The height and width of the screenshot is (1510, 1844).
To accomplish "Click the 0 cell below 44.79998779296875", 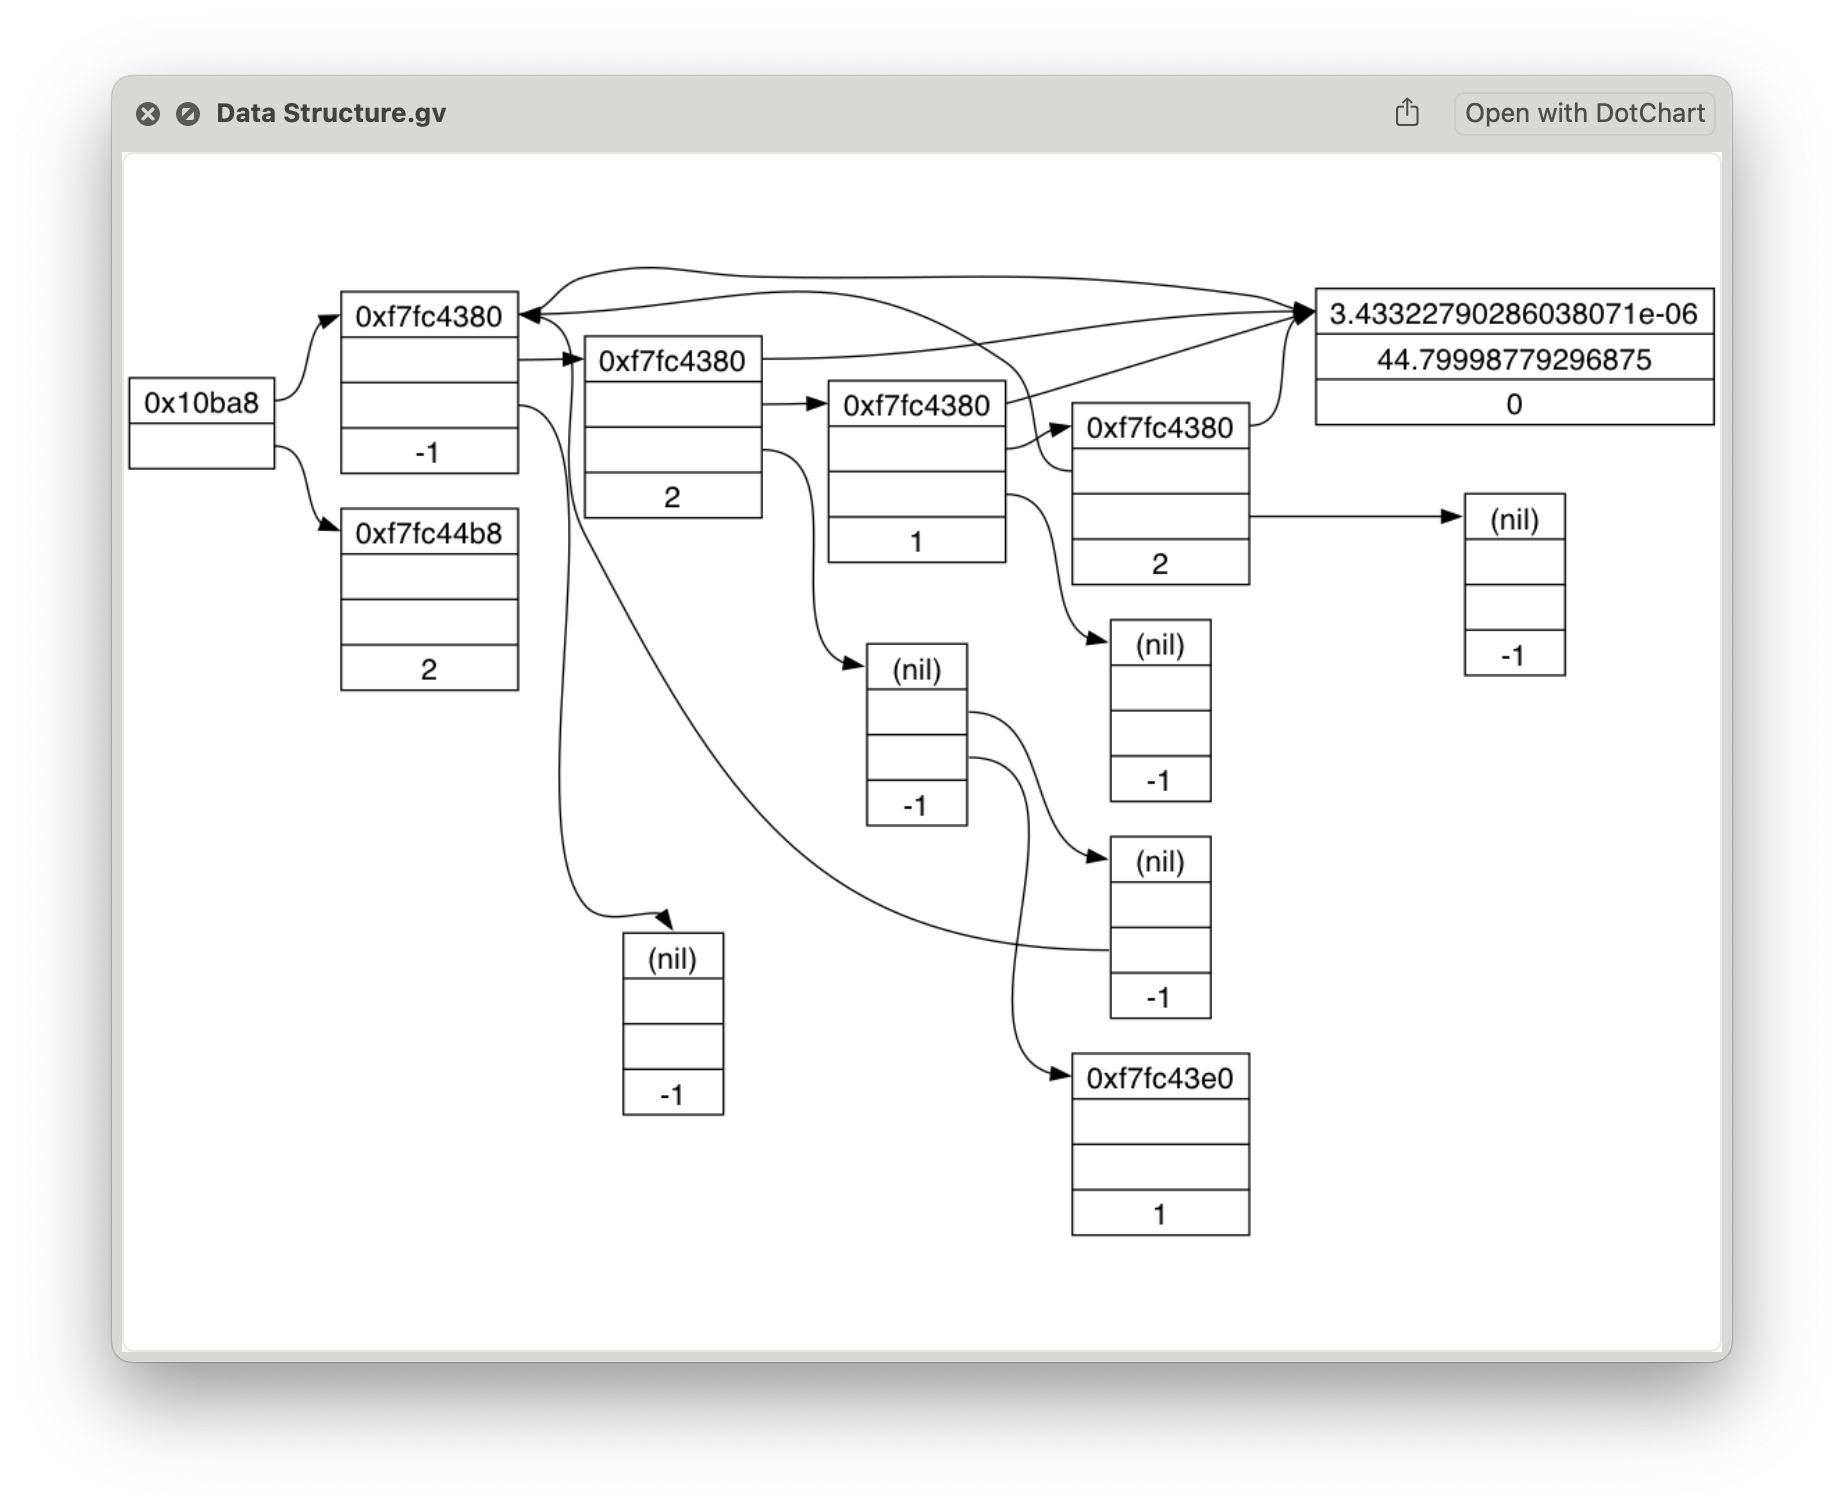I will pos(1514,403).
